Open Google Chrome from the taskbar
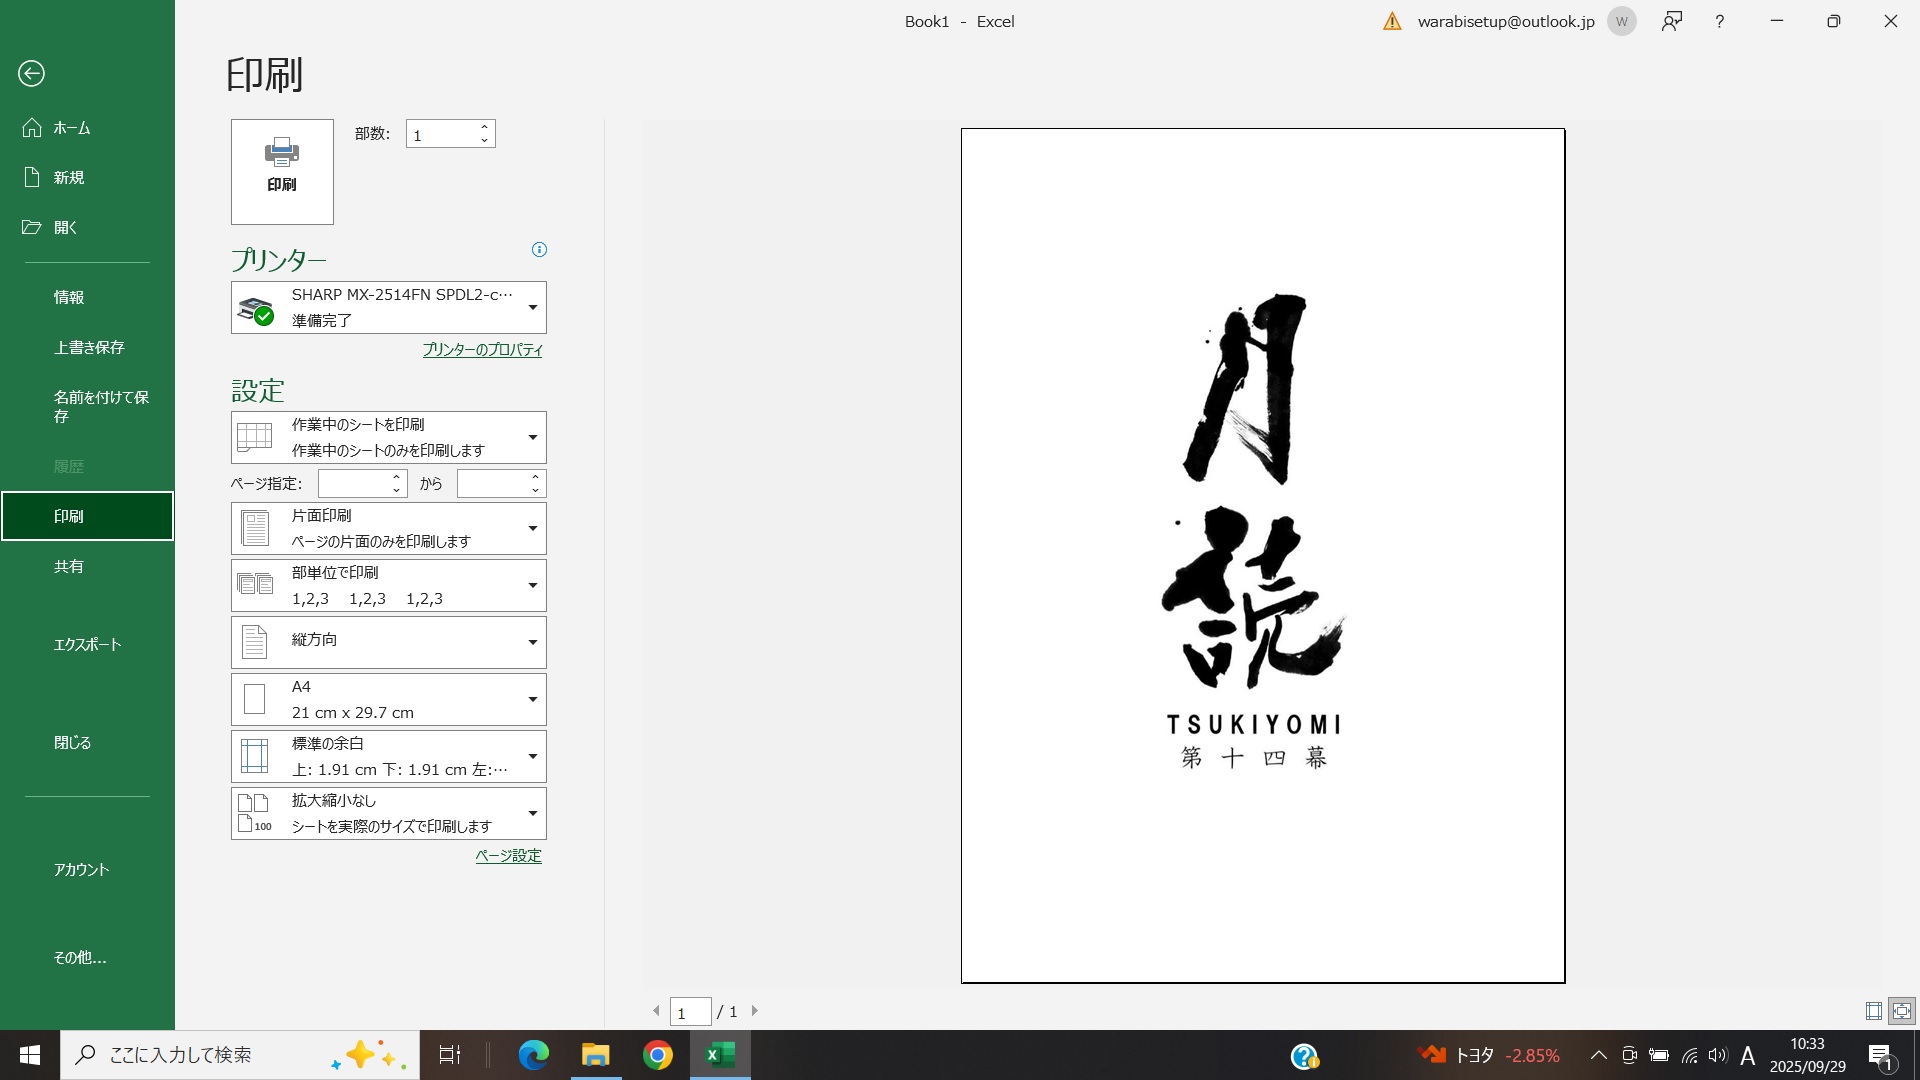The height and width of the screenshot is (1080, 1920). tap(657, 1055)
